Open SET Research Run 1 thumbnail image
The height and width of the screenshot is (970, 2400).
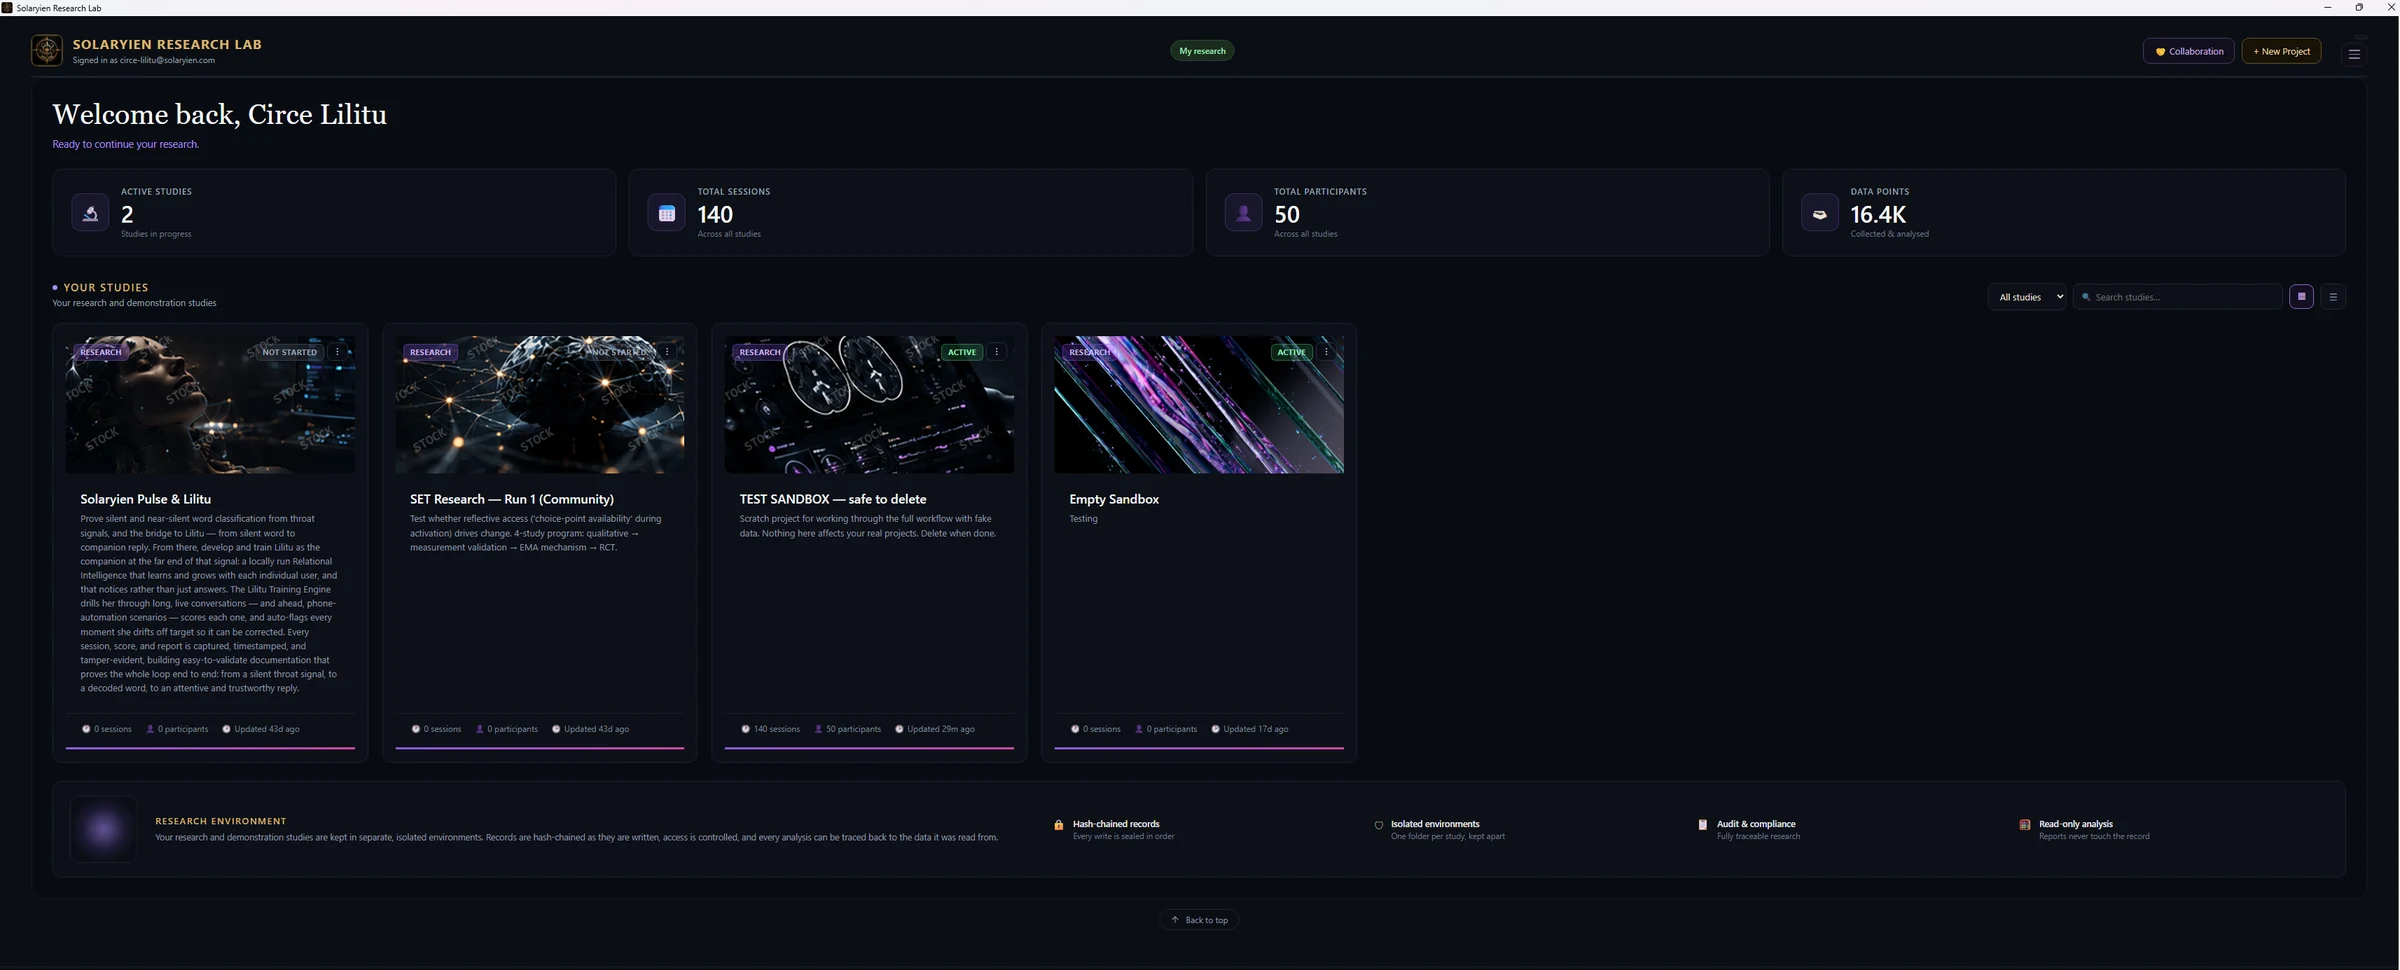(x=540, y=404)
